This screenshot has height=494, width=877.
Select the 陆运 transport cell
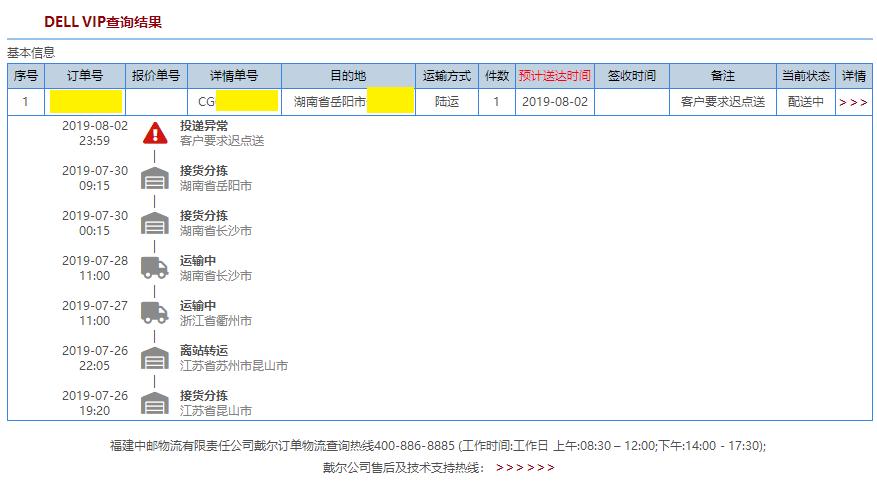tap(447, 102)
